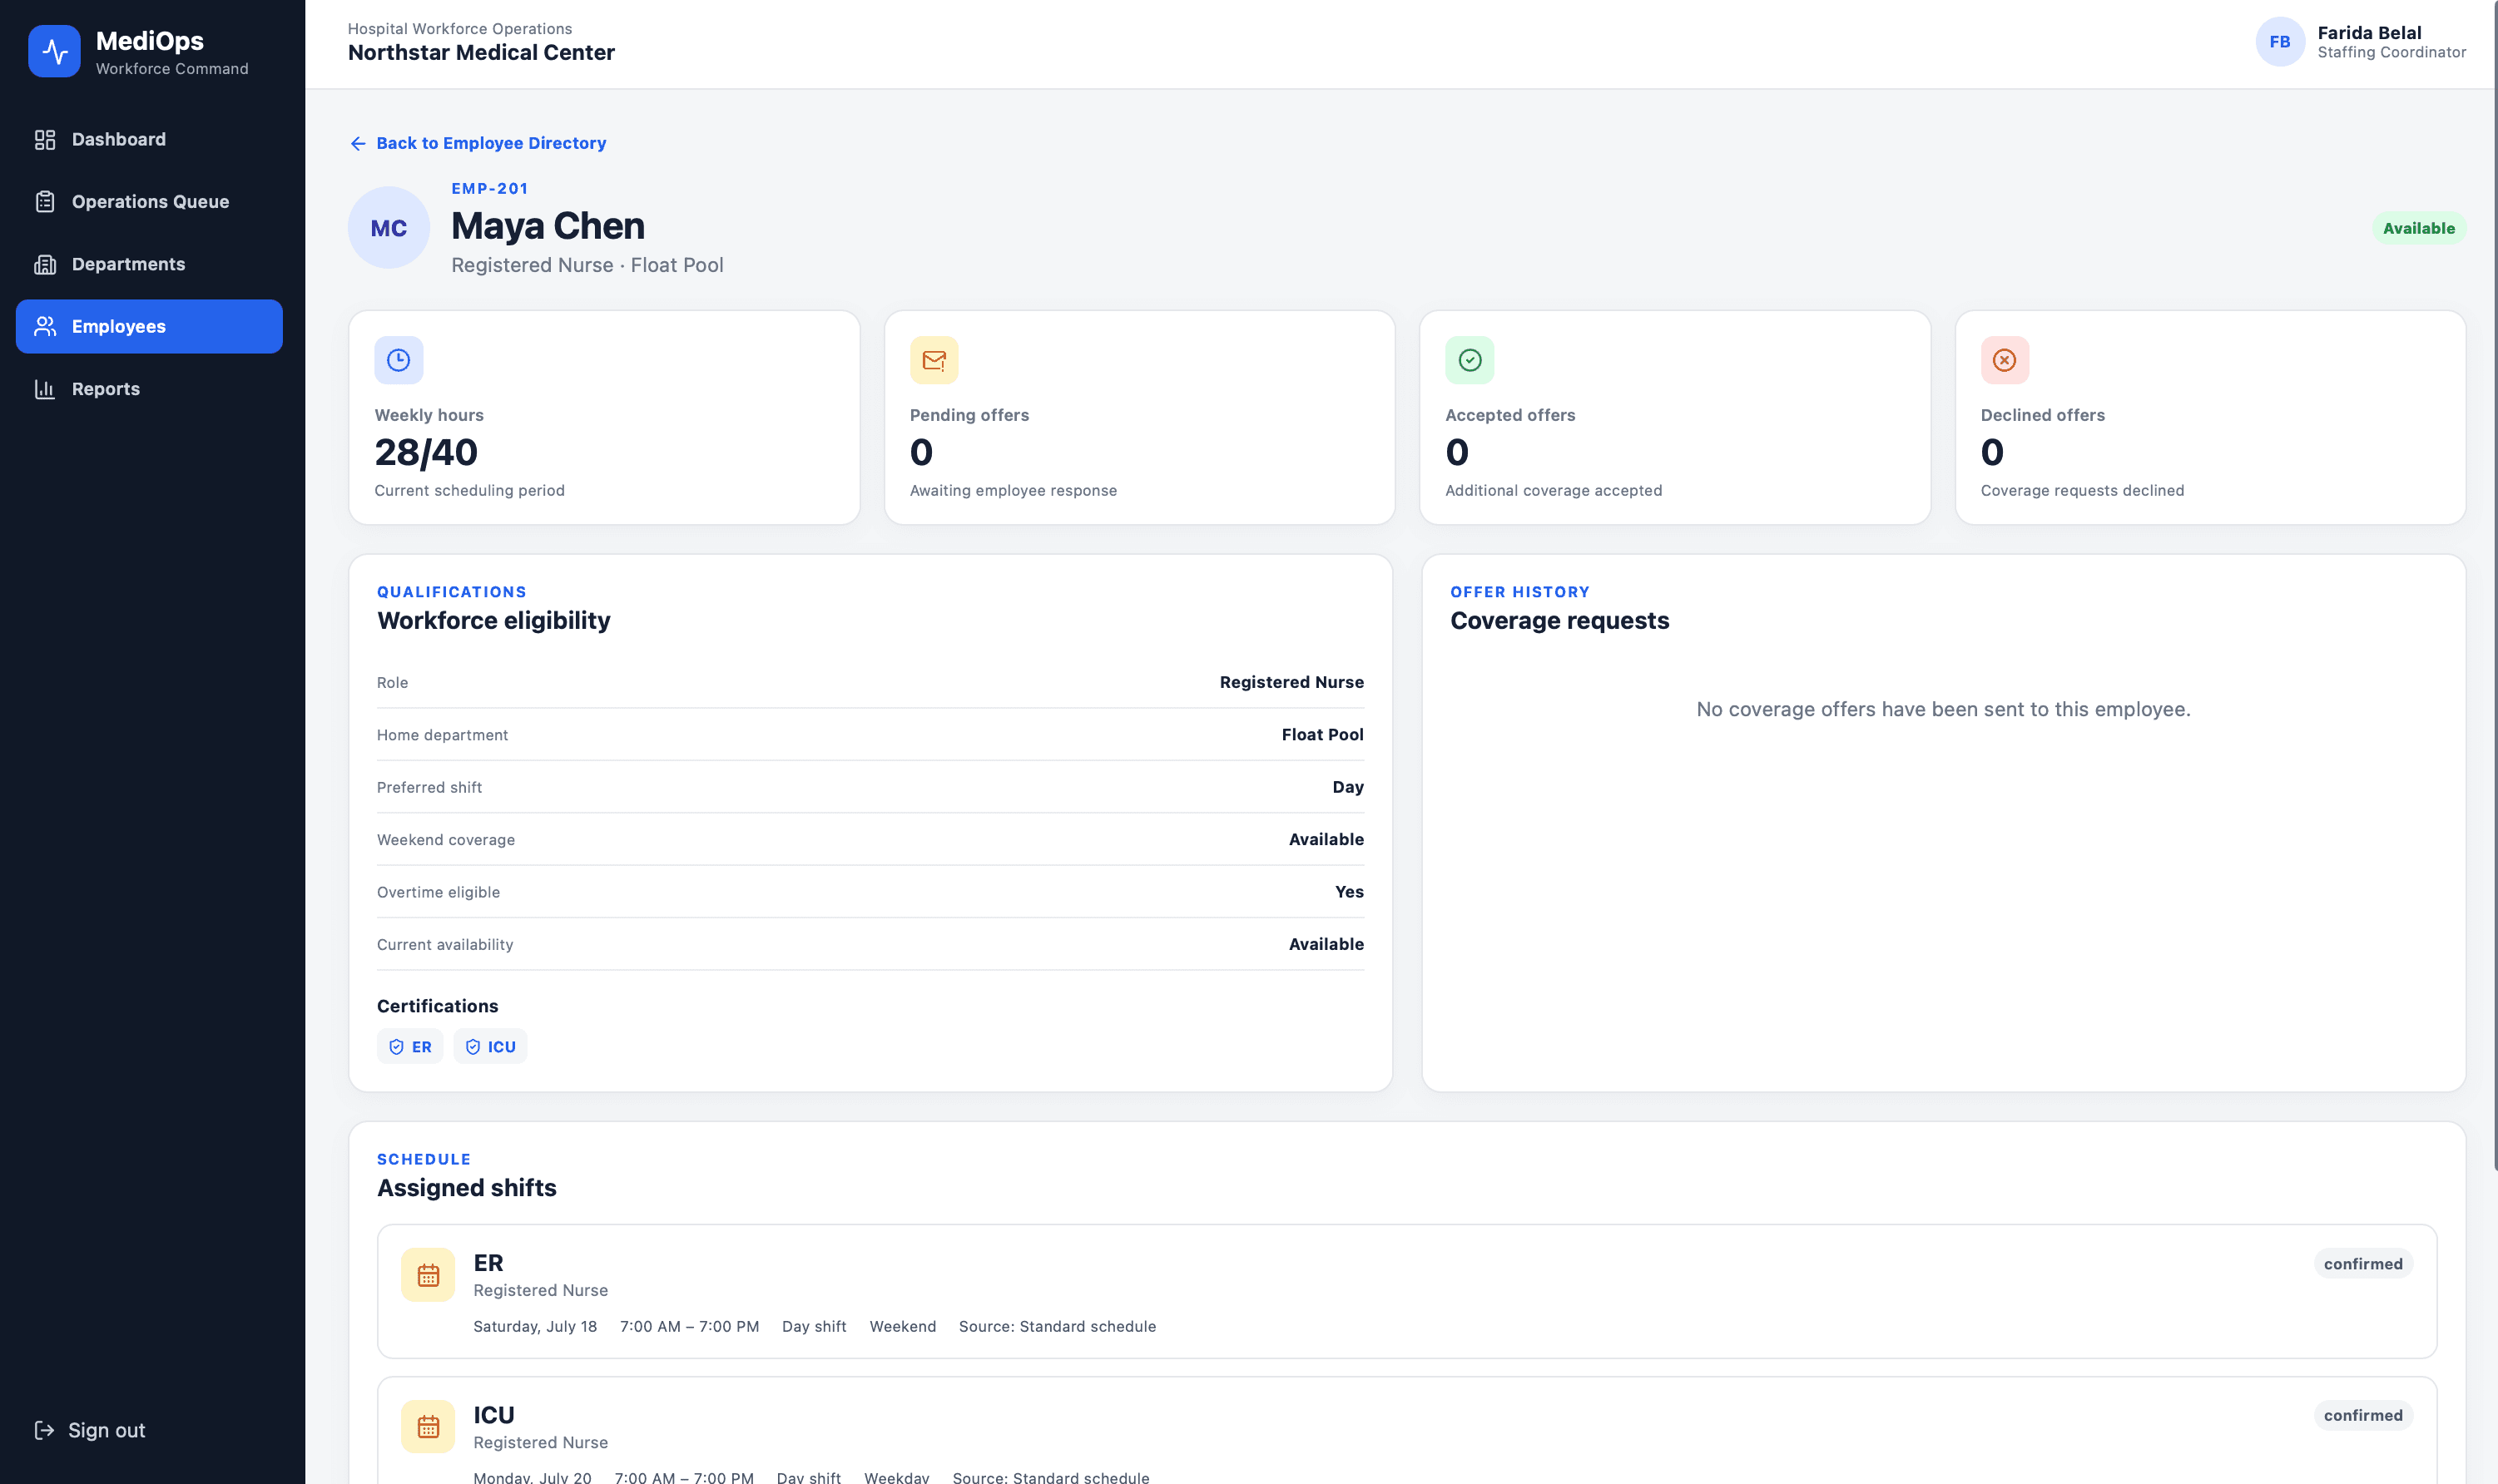
Task: Click the ICU certification shield icon
Action: coord(473,1047)
